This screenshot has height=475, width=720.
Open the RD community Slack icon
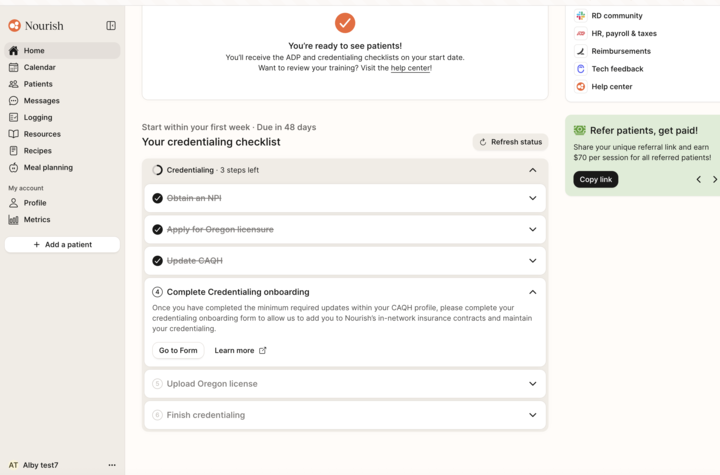(581, 16)
